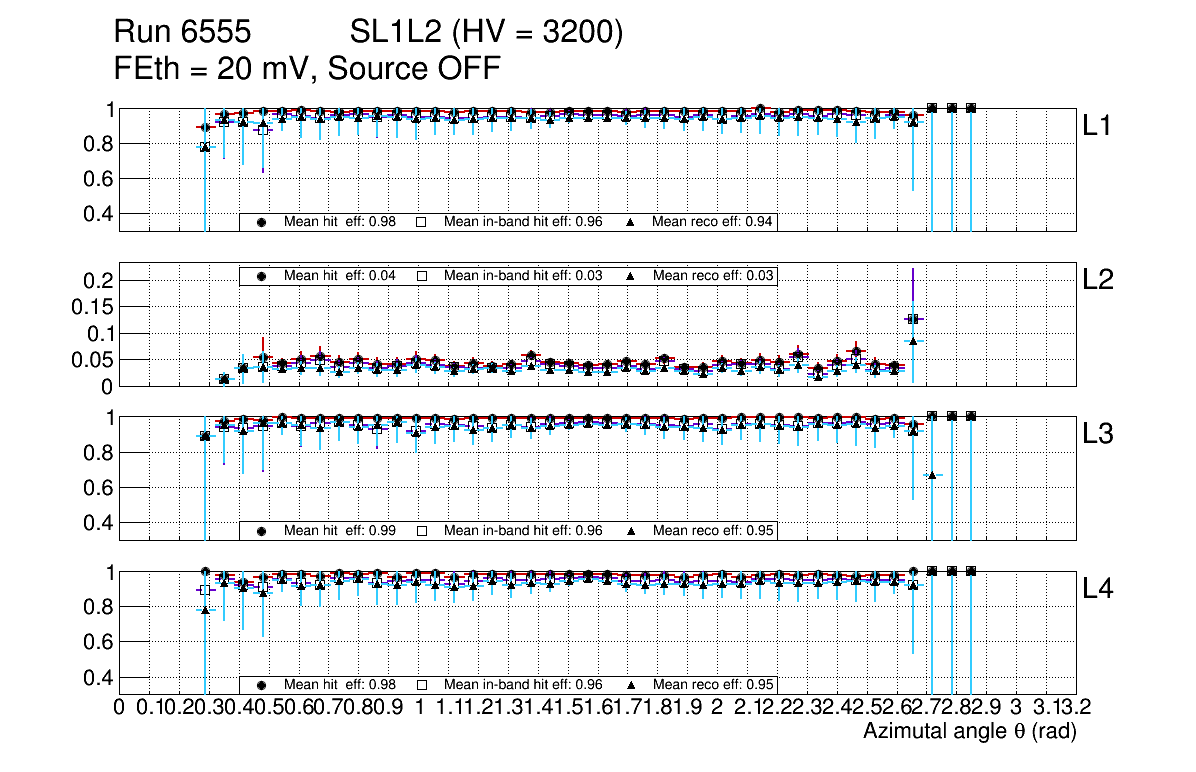Click the triangle marker in L3 legend

coord(631,531)
